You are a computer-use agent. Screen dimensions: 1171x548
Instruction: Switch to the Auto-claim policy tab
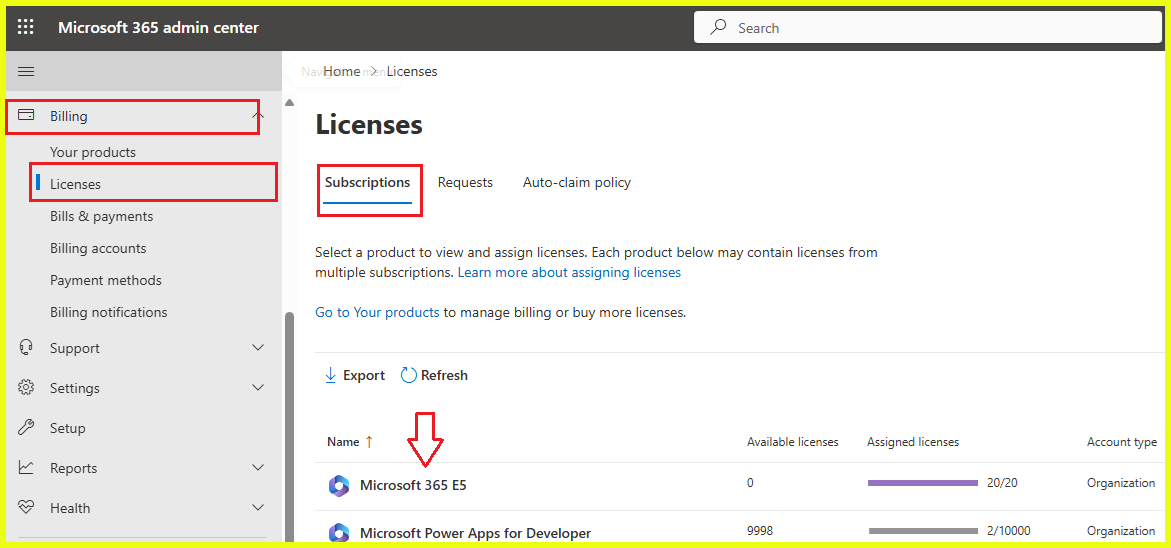point(577,182)
